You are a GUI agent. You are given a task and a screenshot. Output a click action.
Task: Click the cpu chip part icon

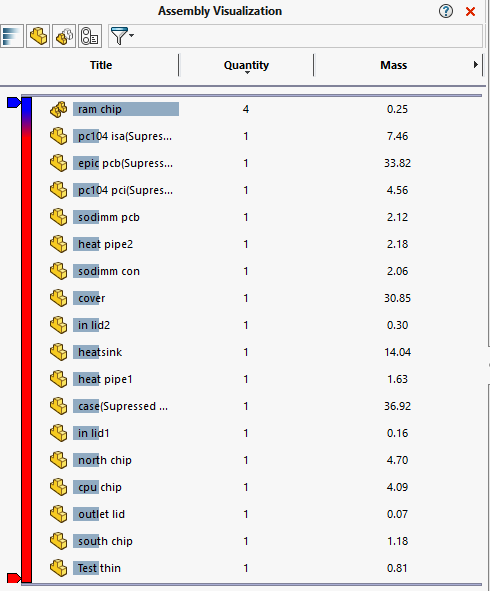point(58,487)
